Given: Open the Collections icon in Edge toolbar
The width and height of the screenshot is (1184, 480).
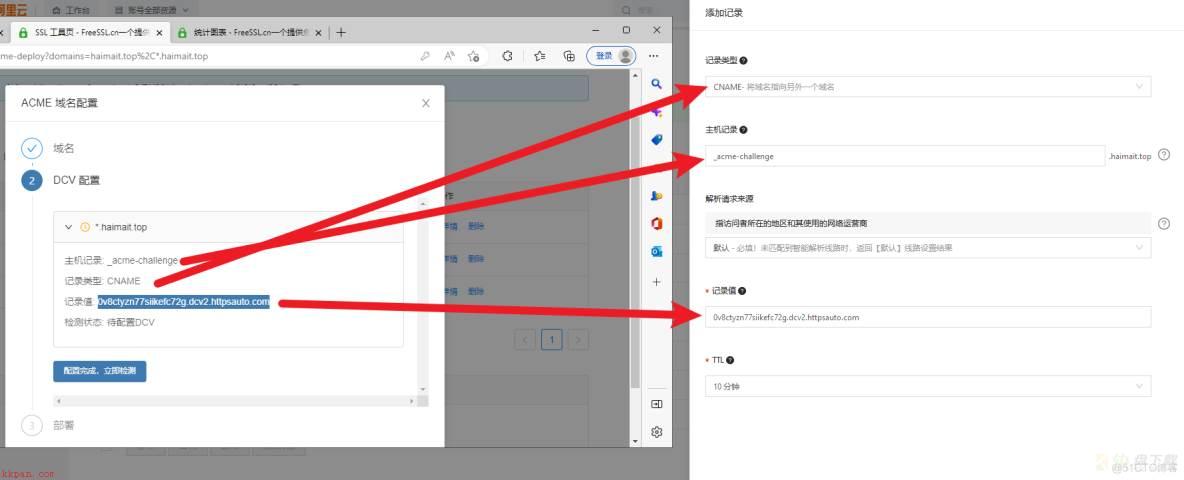Looking at the screenshot, I should pos(569,56).
